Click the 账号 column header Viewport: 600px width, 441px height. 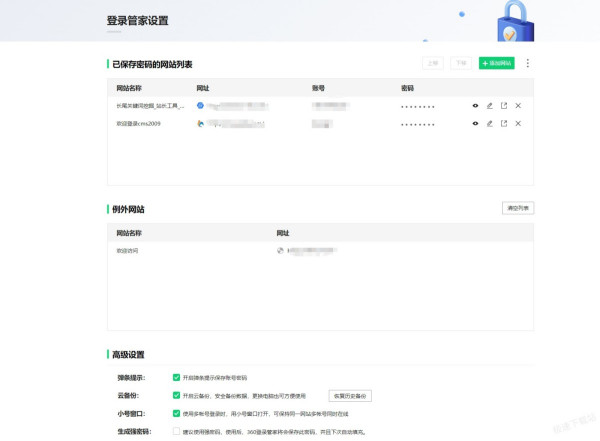click(x=318, y=88)
